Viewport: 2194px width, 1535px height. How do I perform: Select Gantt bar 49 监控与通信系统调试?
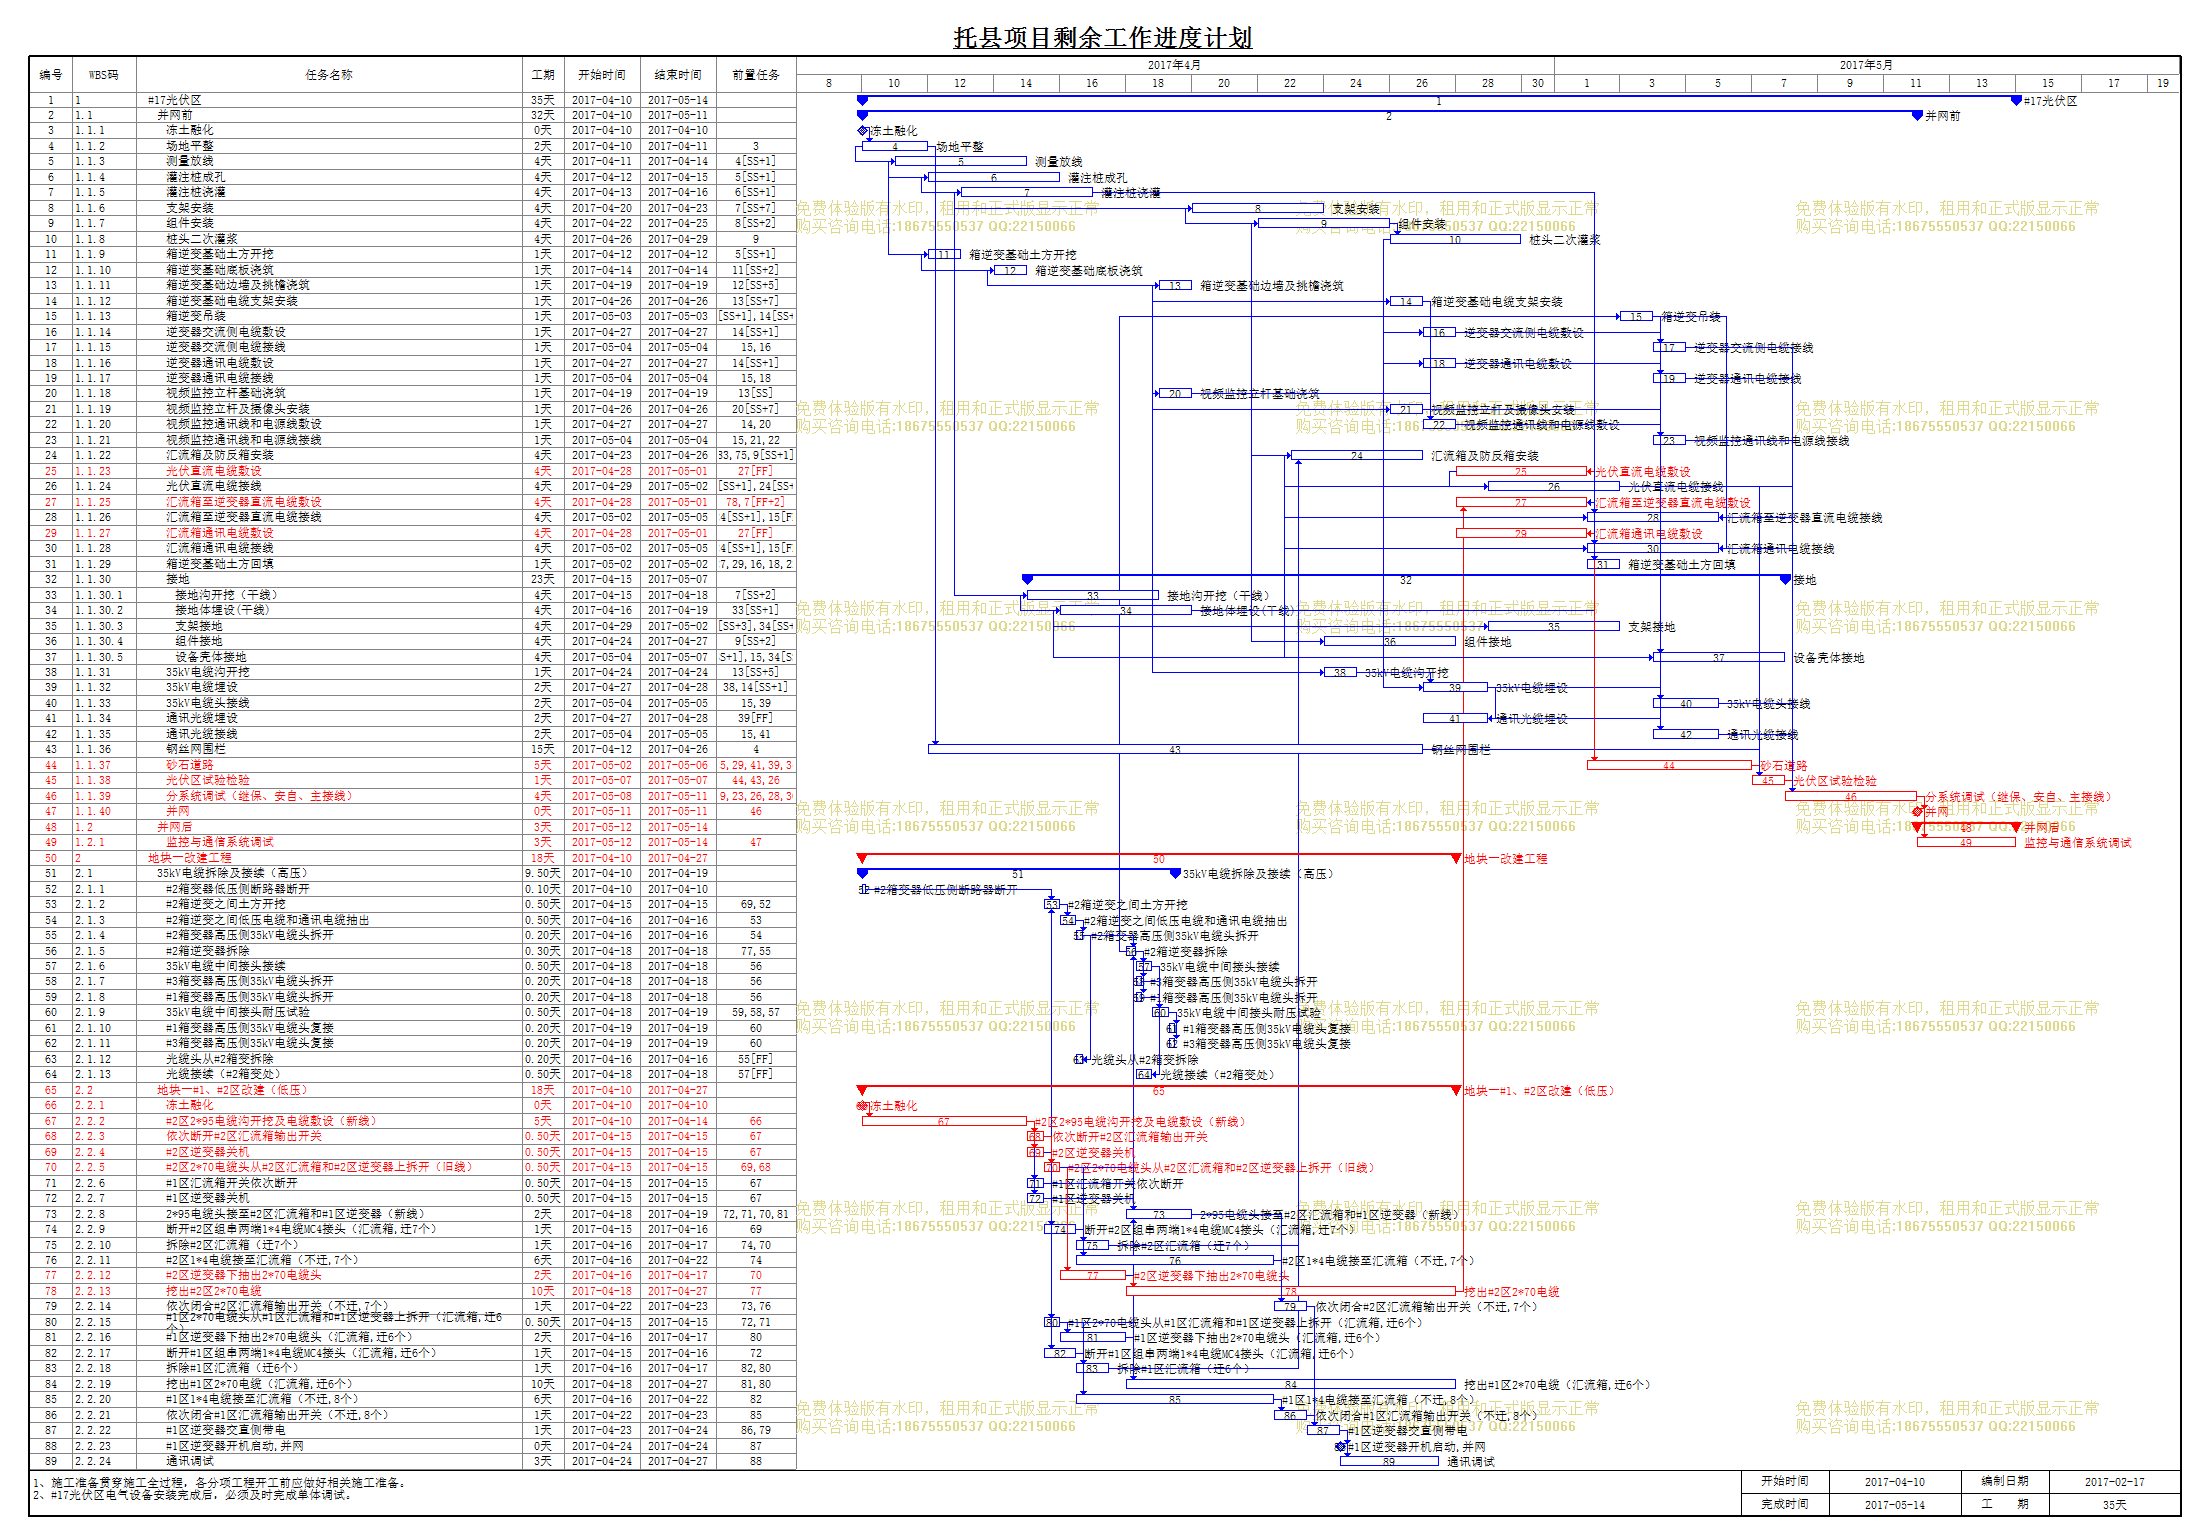(1966, 842)
